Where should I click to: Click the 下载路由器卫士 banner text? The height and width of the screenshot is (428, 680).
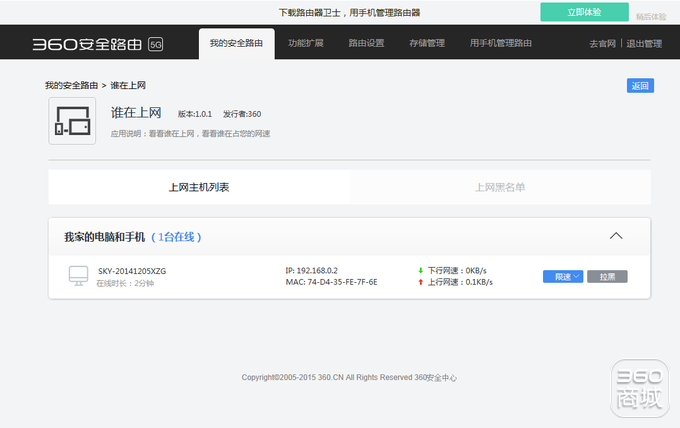(x=349, y=13)
